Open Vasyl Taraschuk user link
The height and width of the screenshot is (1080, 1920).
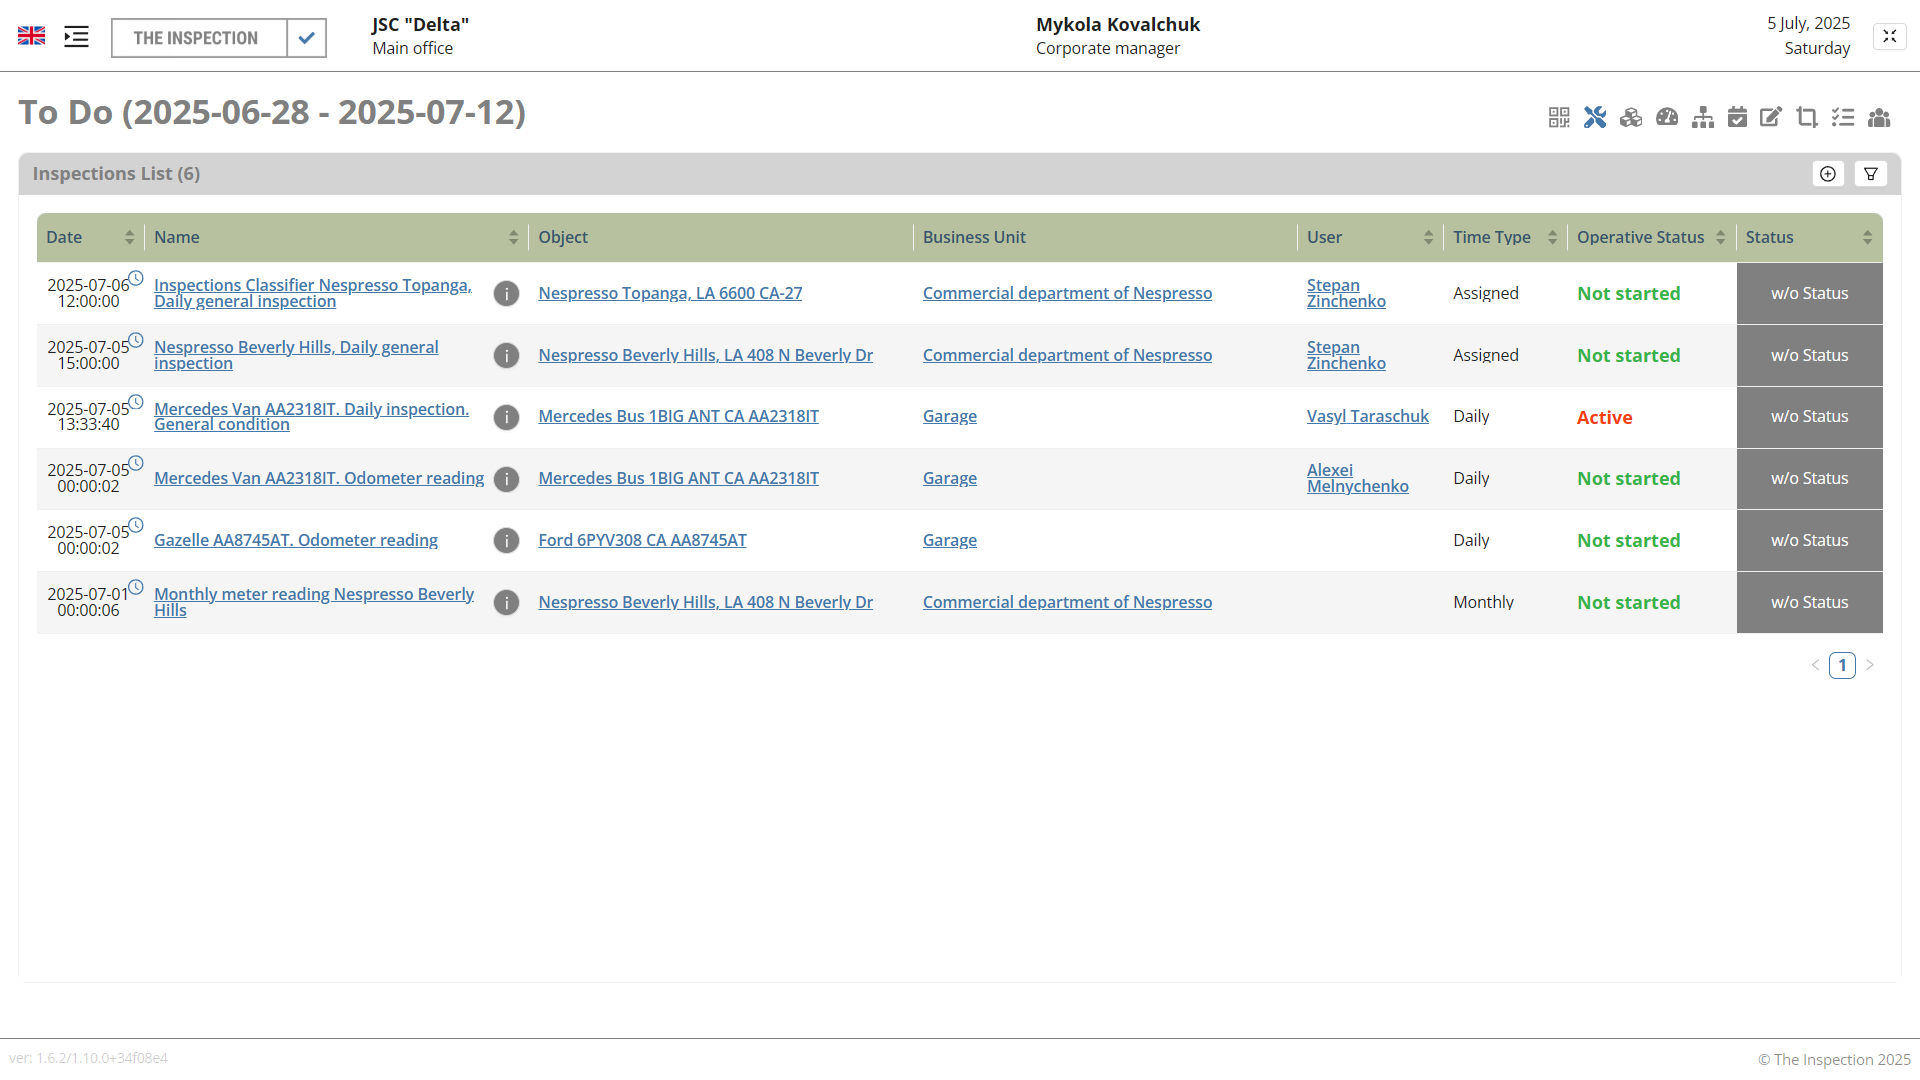coord(1367,416)
